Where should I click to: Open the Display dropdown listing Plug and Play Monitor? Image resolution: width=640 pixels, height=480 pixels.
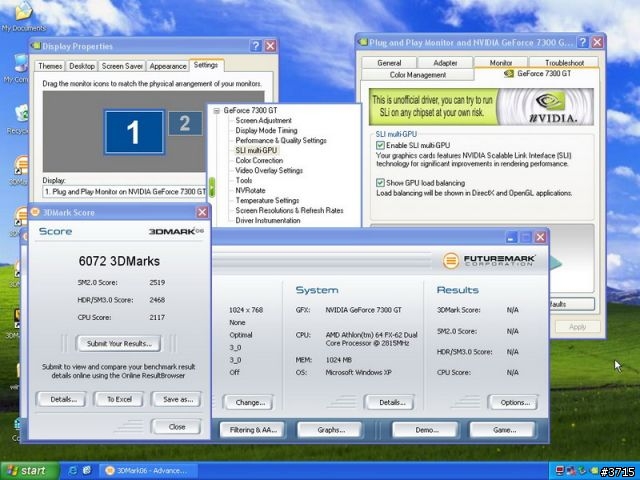click(124, 191)
